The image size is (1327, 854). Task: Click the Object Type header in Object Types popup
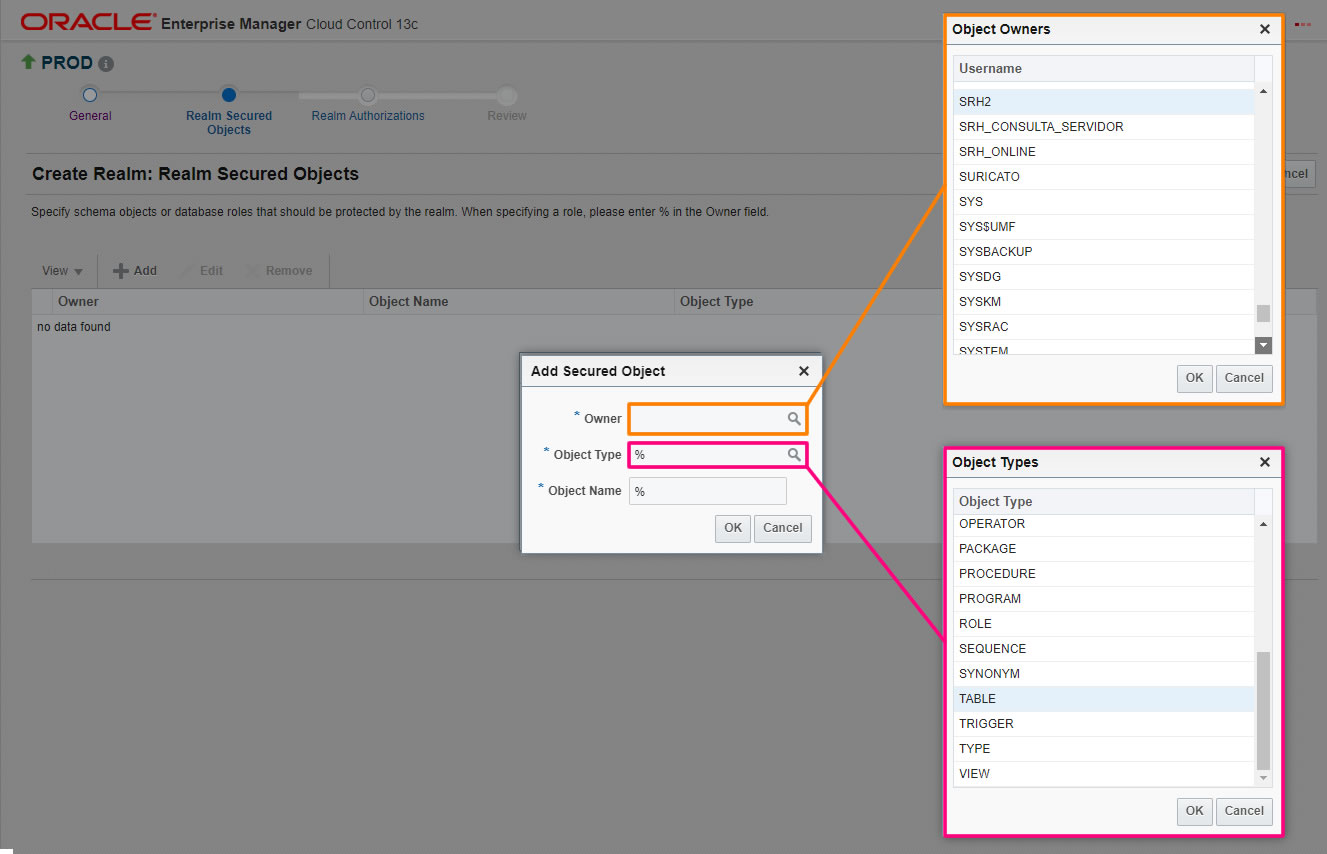click(x=1104, y=502)
